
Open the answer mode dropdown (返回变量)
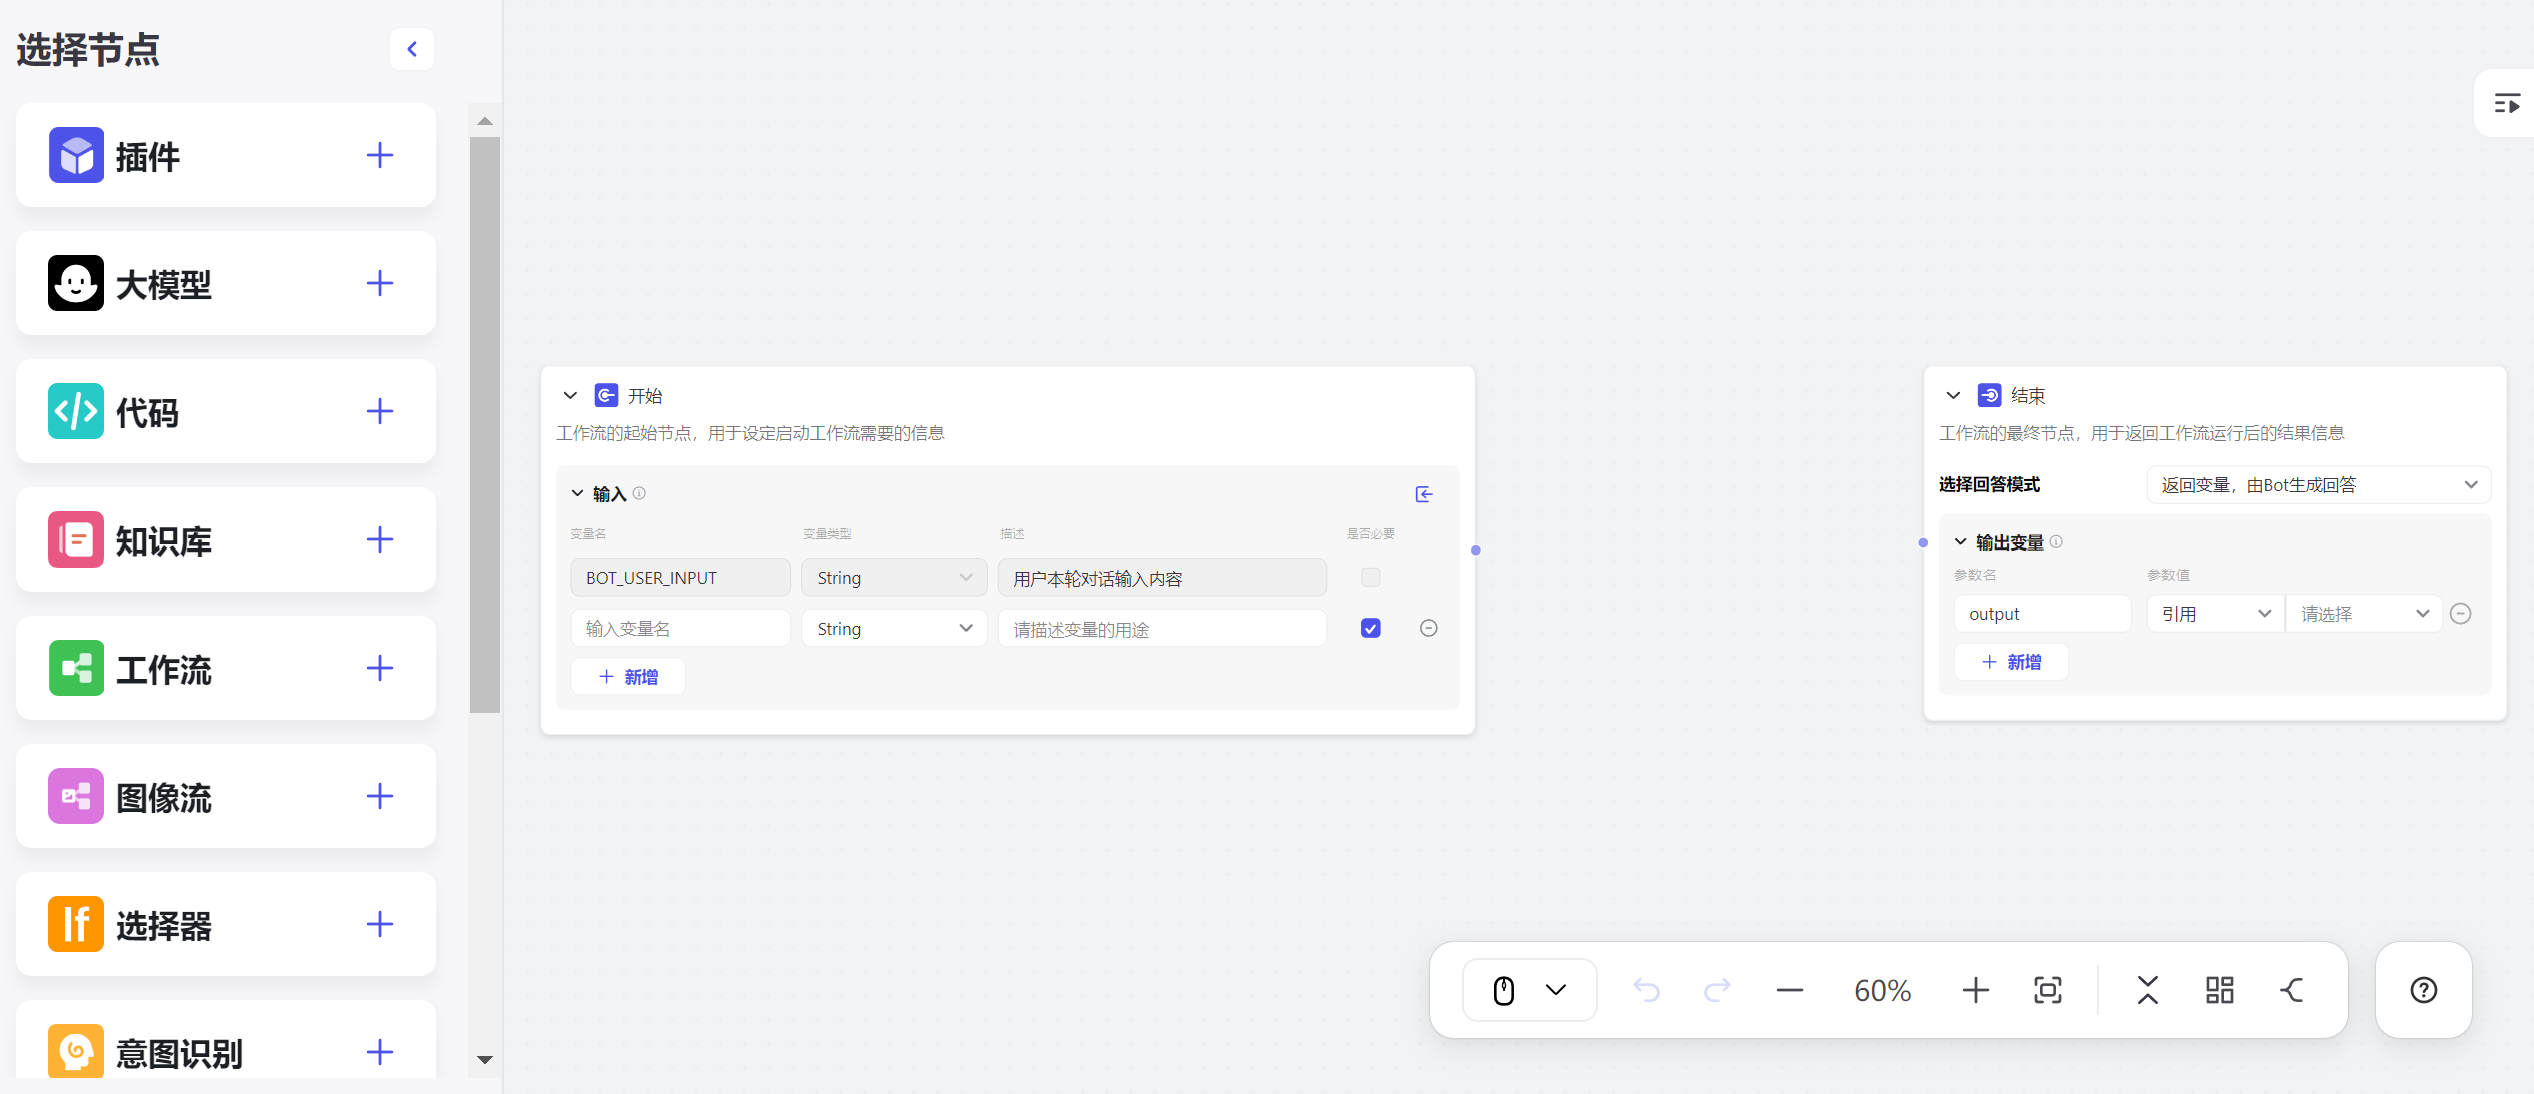(2317, 485)
